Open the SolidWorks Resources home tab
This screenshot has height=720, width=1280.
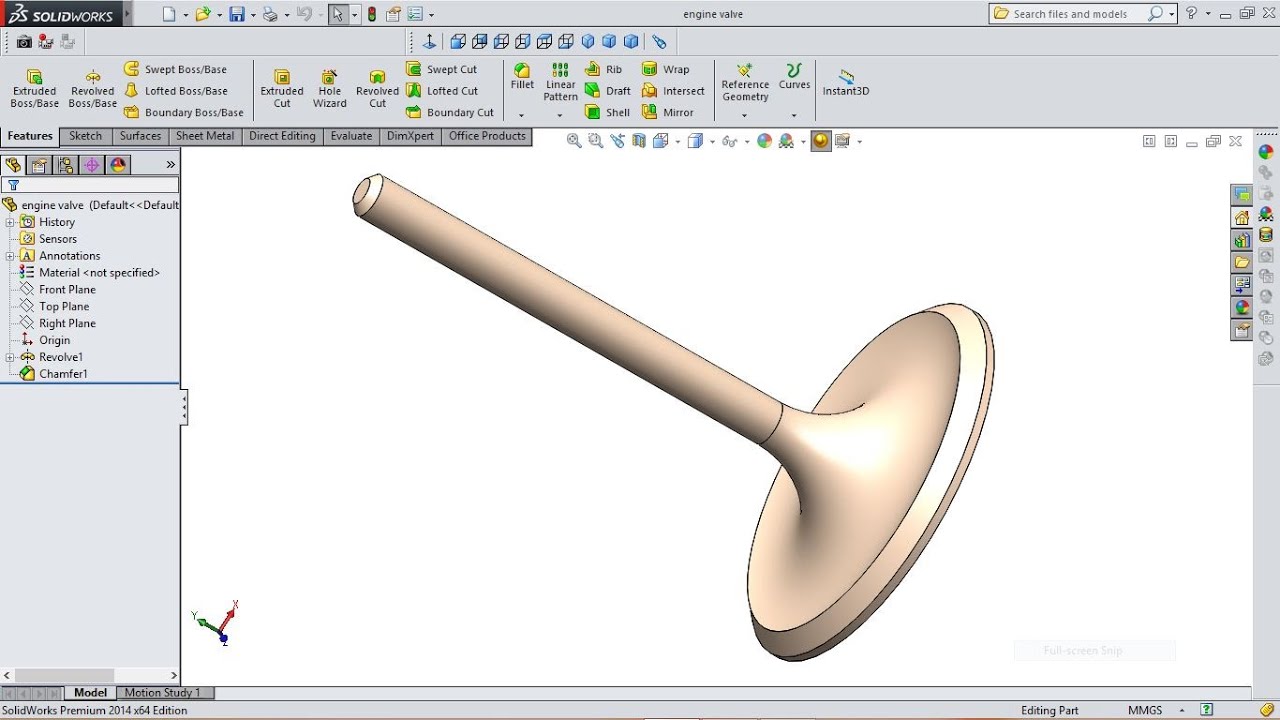coord(1242,218)
